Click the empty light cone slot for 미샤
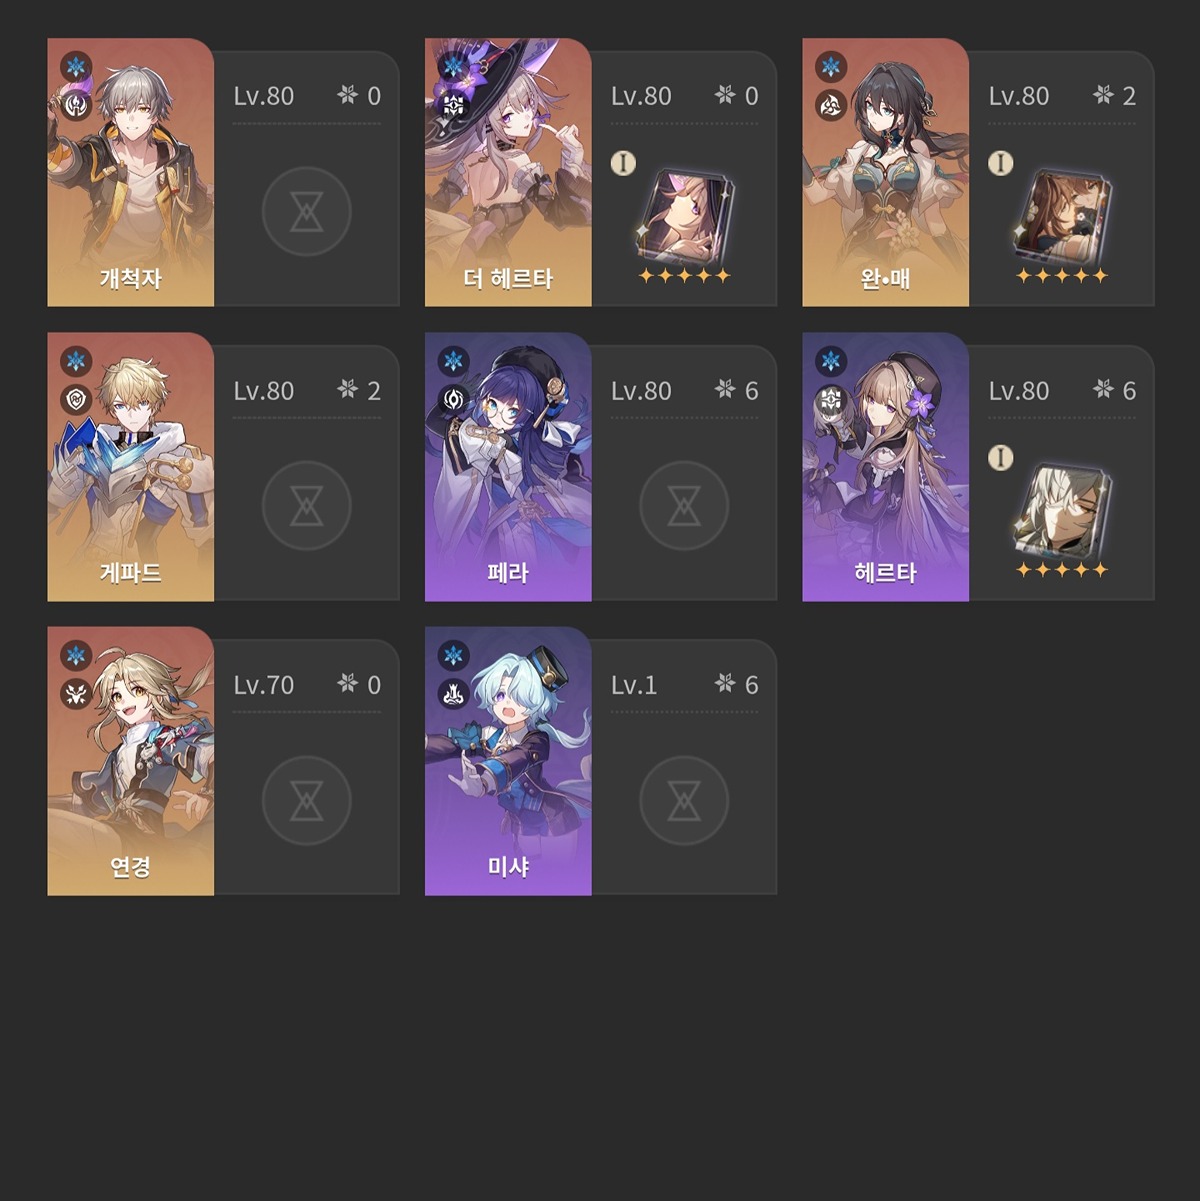Screen dimensions: 1200x1201 (x=684, y=800)
